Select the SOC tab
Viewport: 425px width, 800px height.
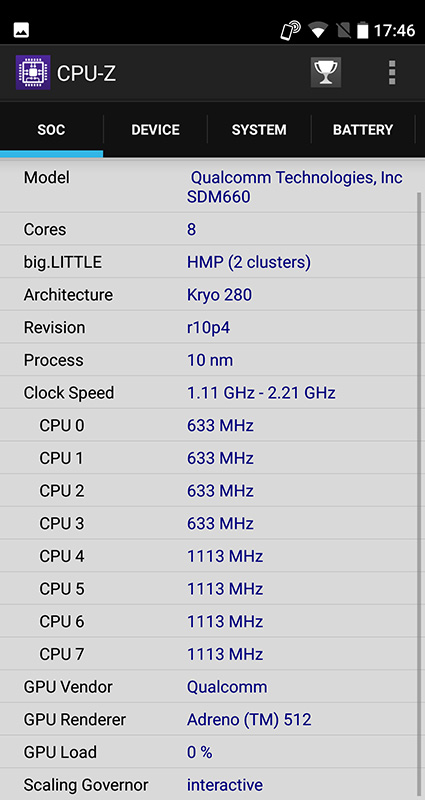click(51, 130)
